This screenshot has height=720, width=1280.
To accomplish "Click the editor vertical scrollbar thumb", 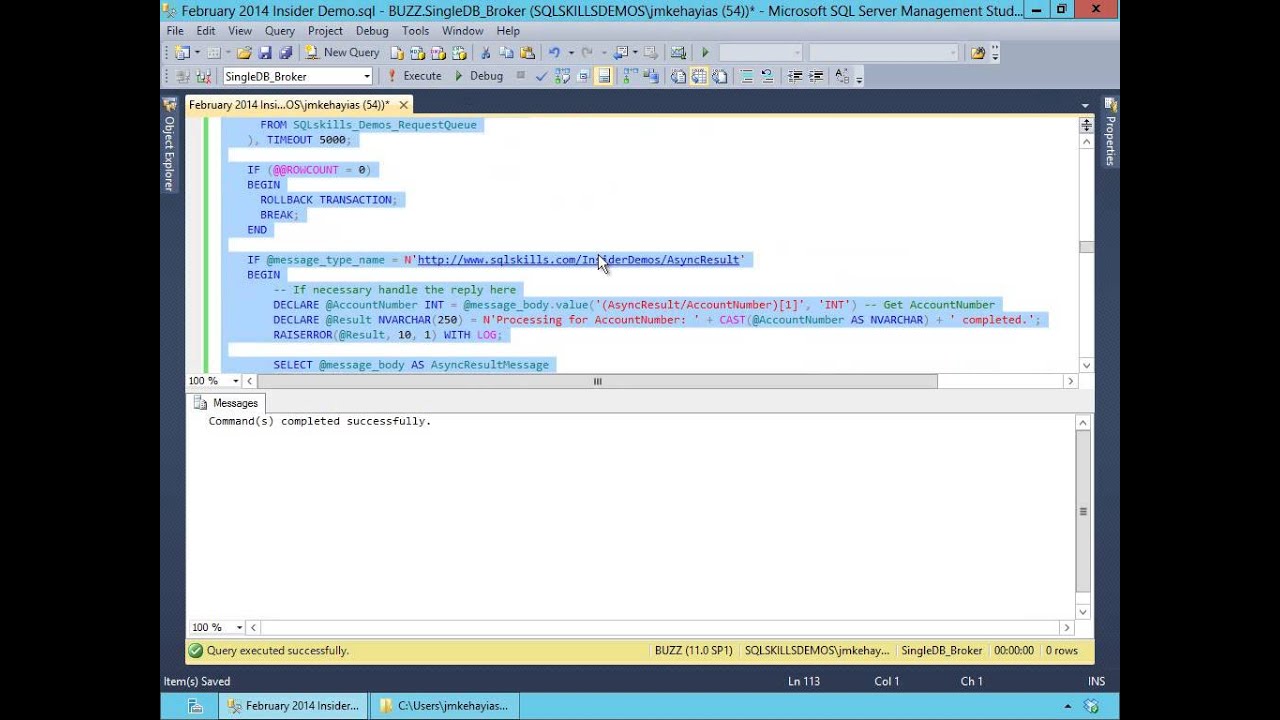I will click(1086, 247).
